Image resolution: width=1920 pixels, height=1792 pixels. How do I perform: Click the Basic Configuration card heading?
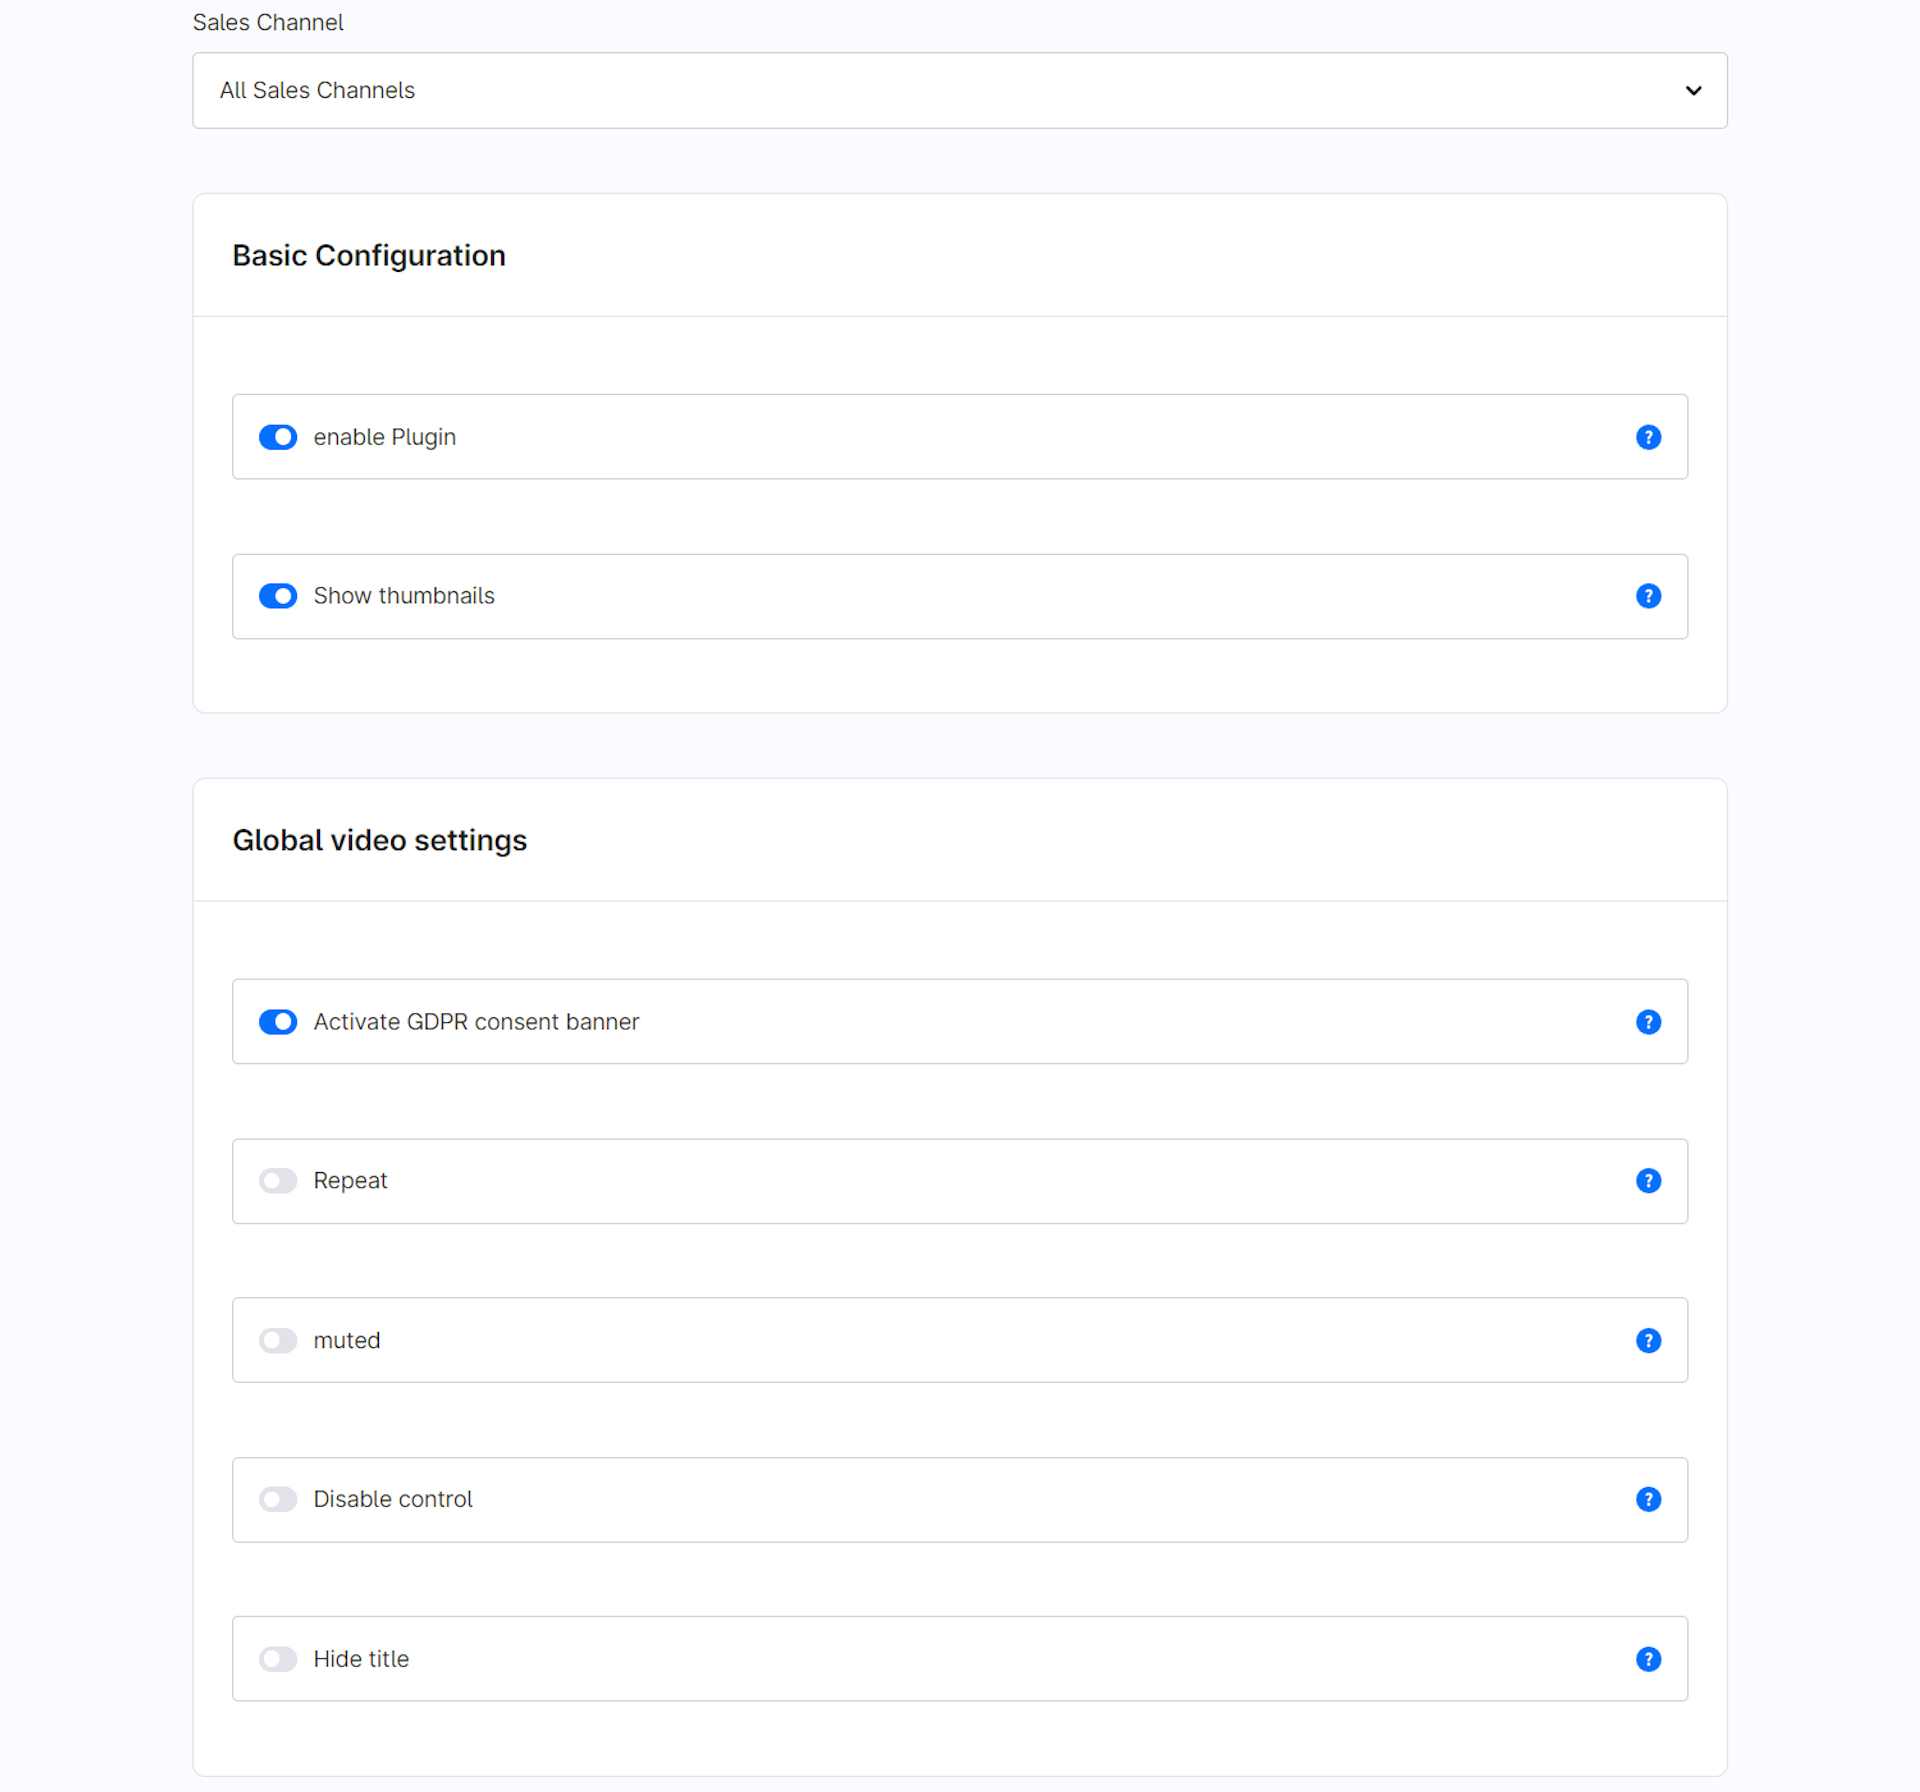coord(369,256)
